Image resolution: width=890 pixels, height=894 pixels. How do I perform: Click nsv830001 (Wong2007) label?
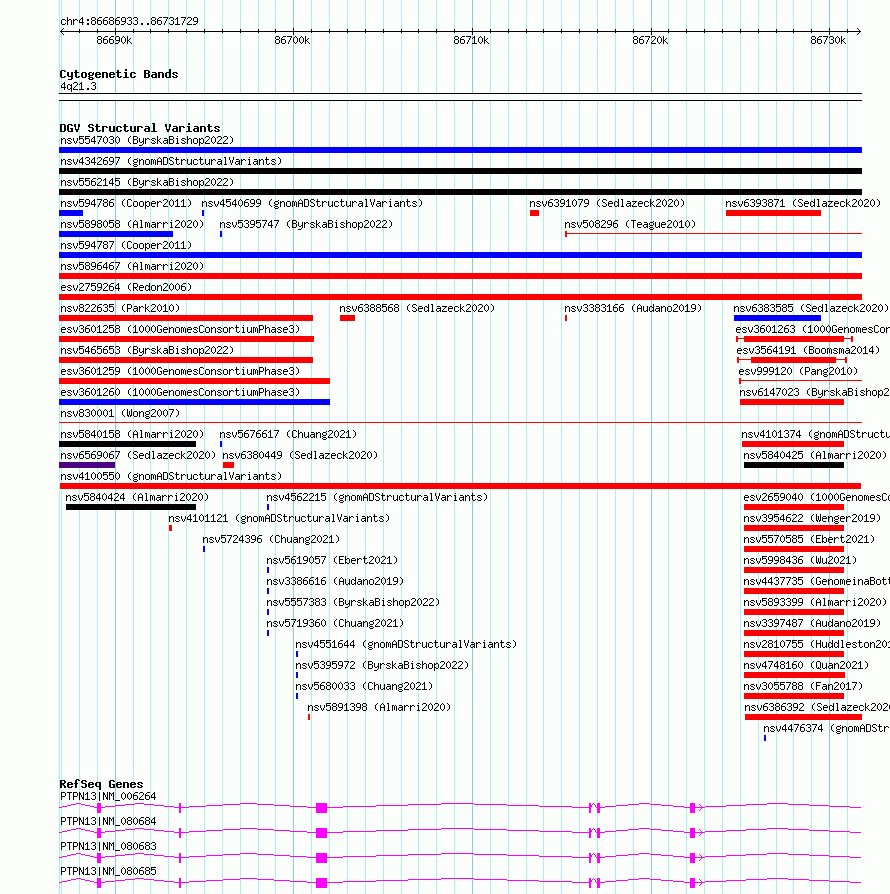click(120, 414)
